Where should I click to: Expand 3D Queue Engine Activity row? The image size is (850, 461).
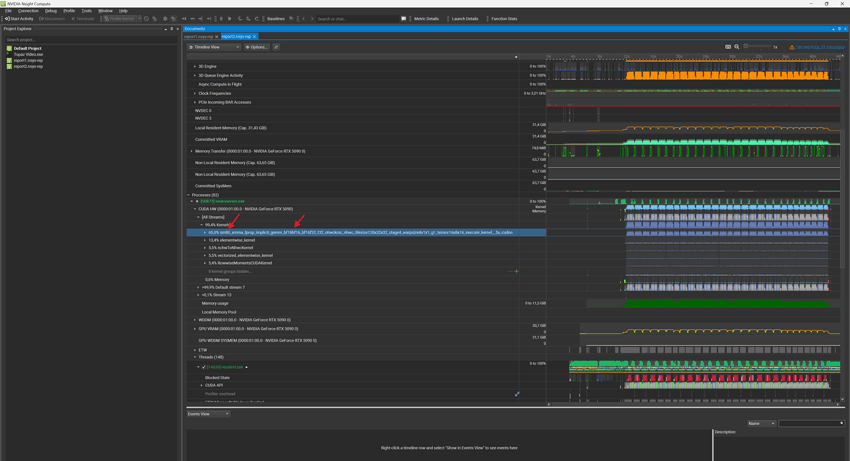point(195,75)
